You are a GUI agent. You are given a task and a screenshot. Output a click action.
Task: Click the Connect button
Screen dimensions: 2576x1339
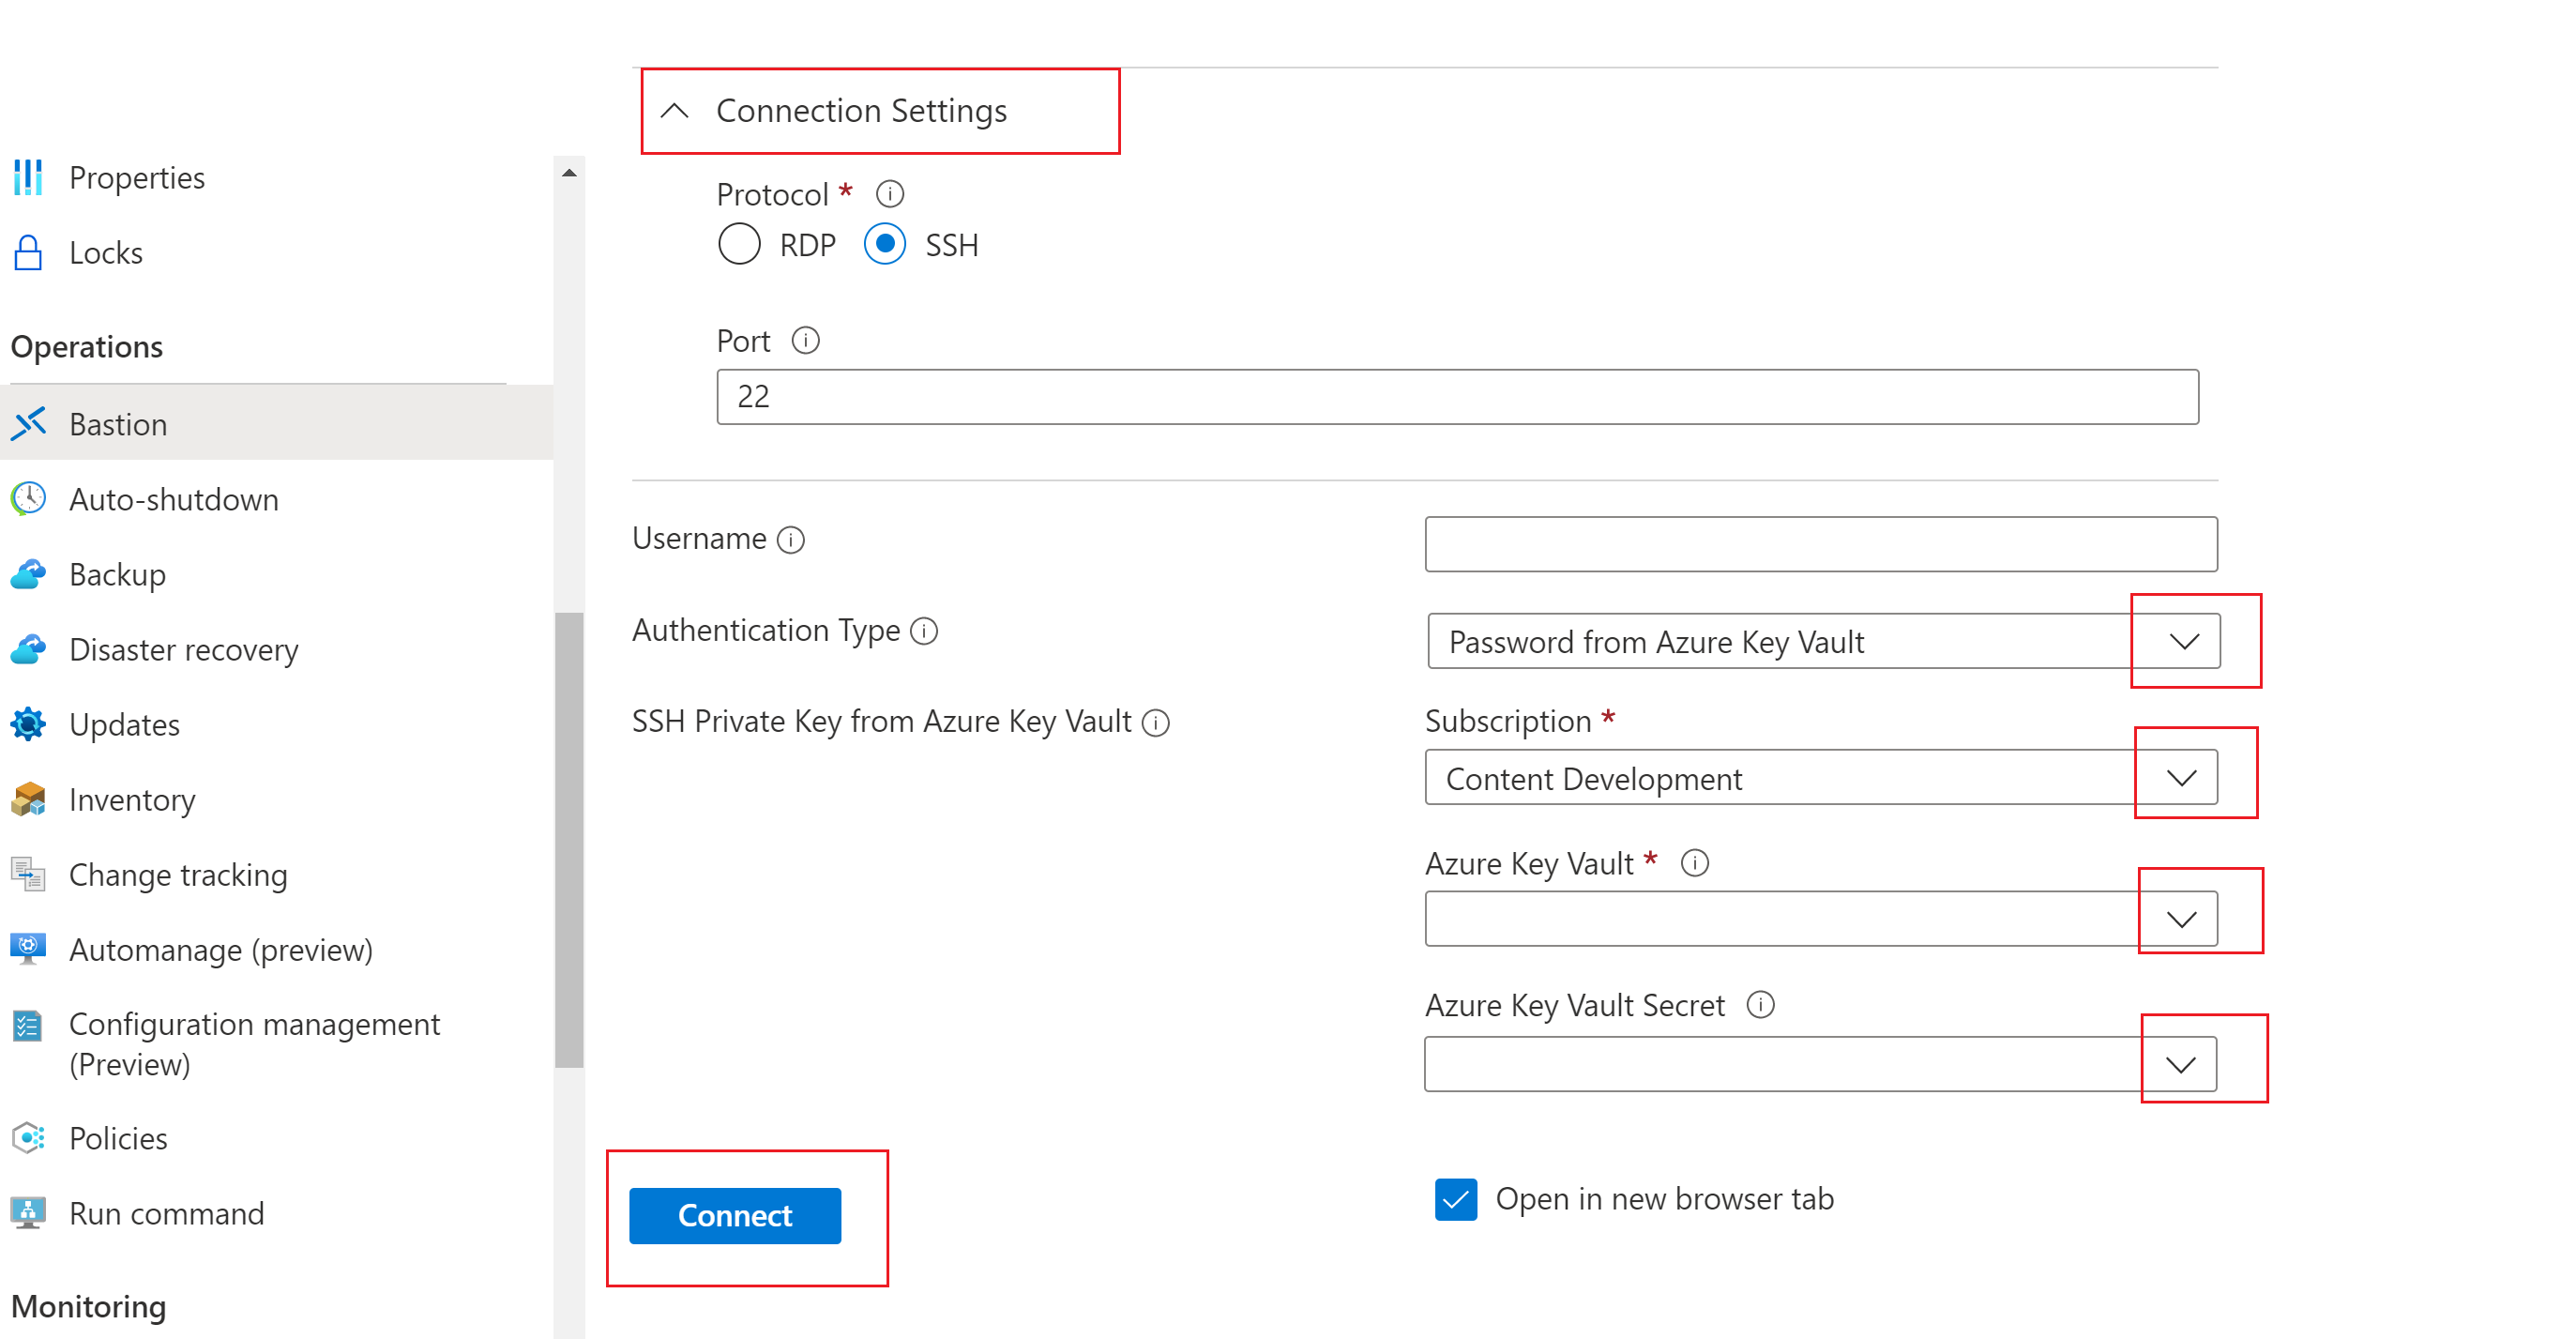click(735, 1216)
